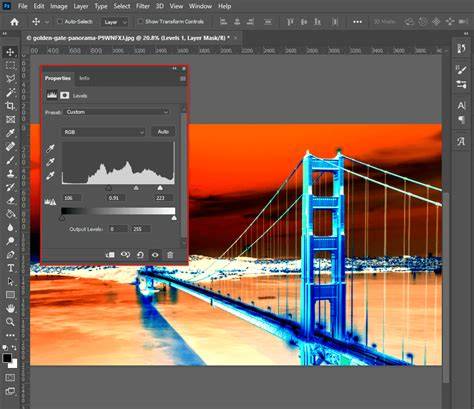Screen dimensions: 474x409
Task: Select the Hand tool
Action: [x=10, y=308]
